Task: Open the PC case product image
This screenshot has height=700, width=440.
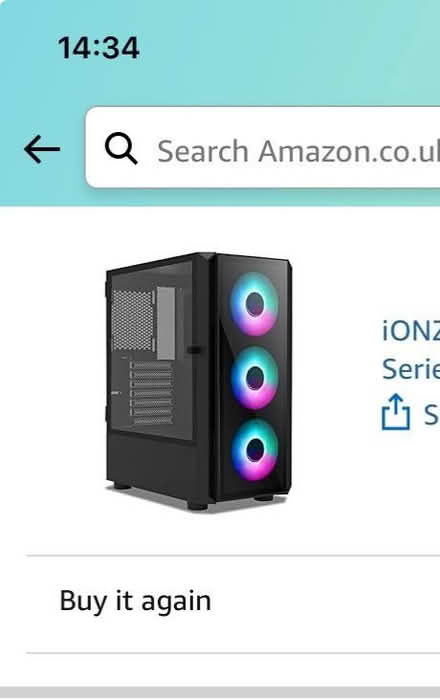Action: (199, 382)
